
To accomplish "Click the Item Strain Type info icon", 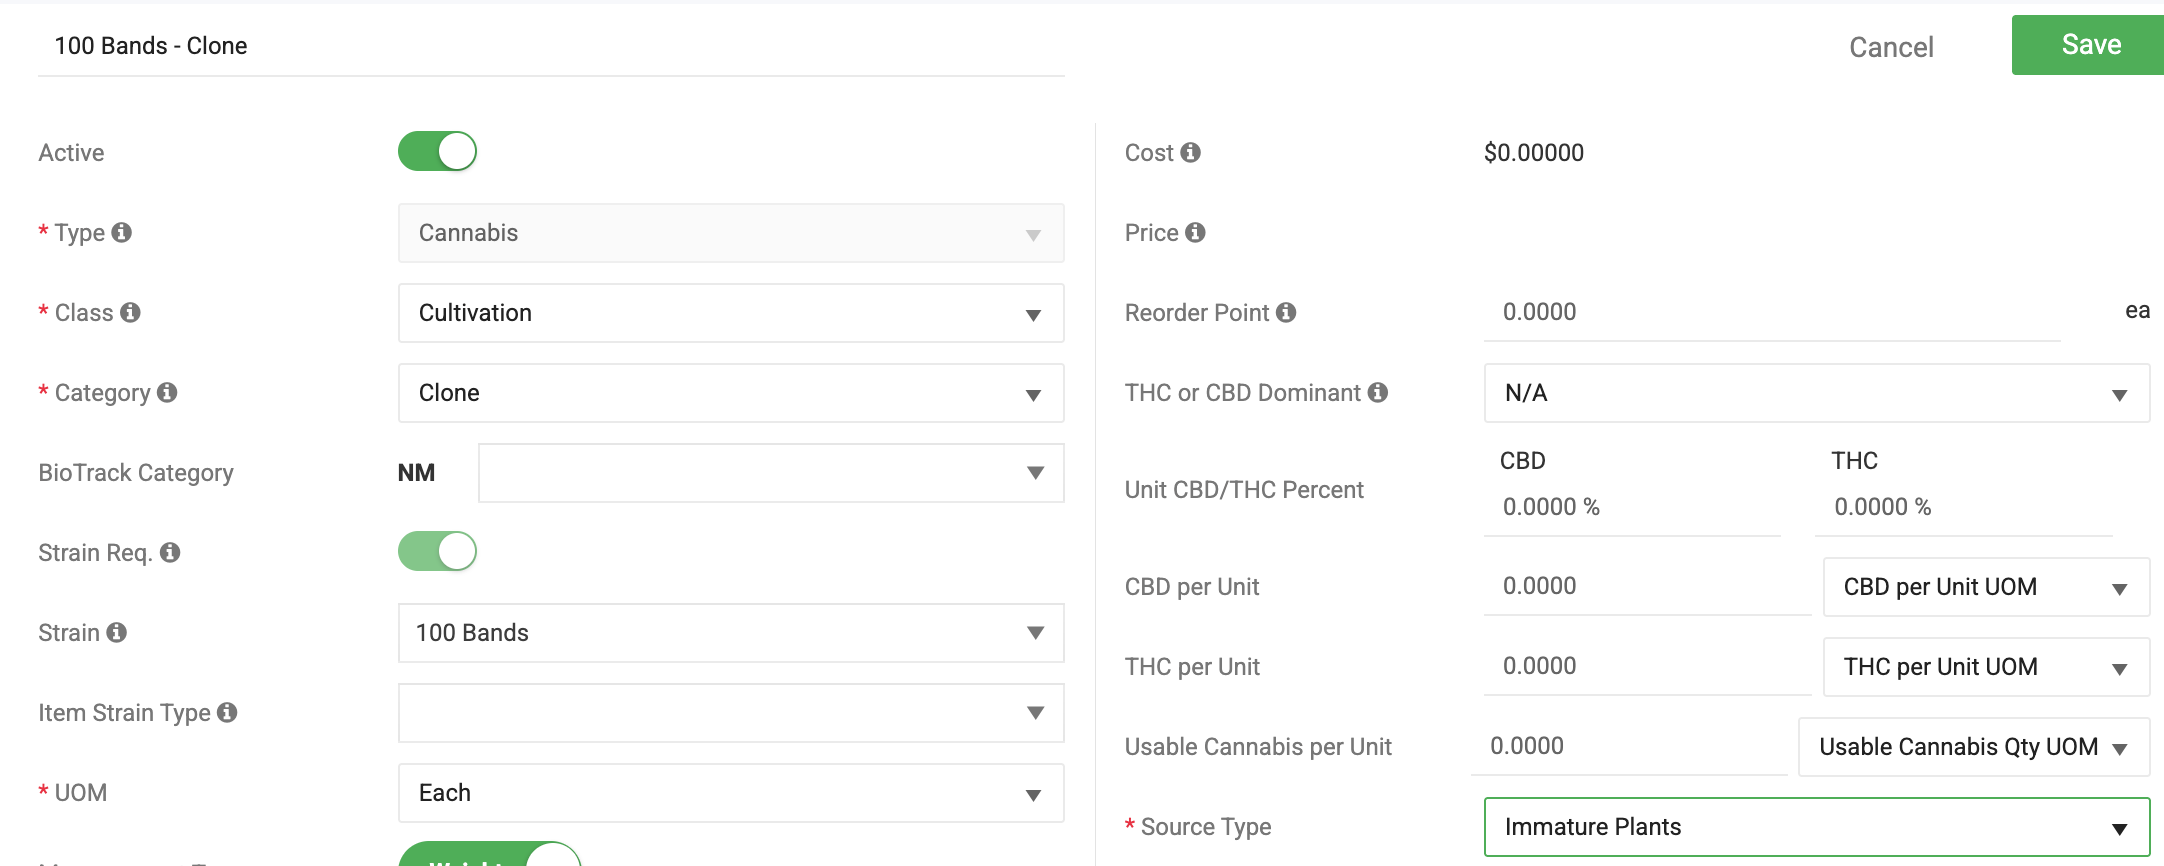I will [x=227, y=712].
